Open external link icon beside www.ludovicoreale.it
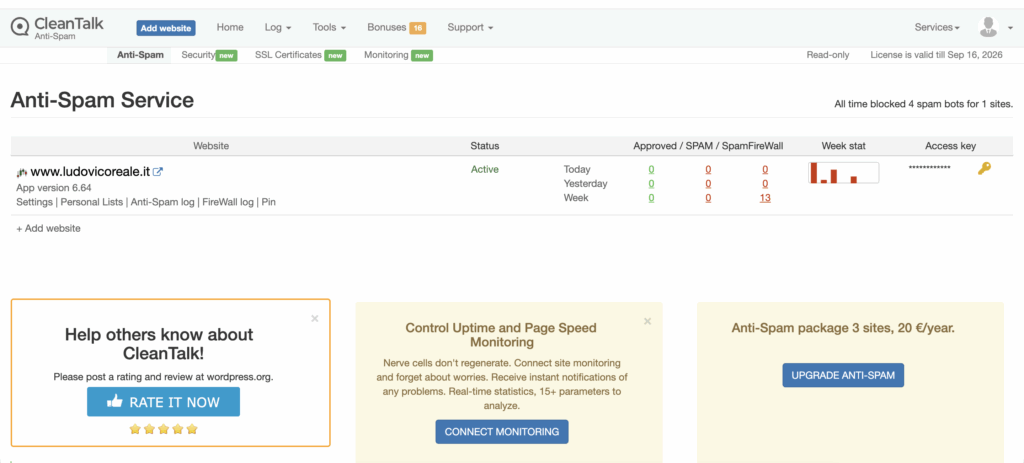Viewport: 1024px width, 463px height. [x=157, y=172]
